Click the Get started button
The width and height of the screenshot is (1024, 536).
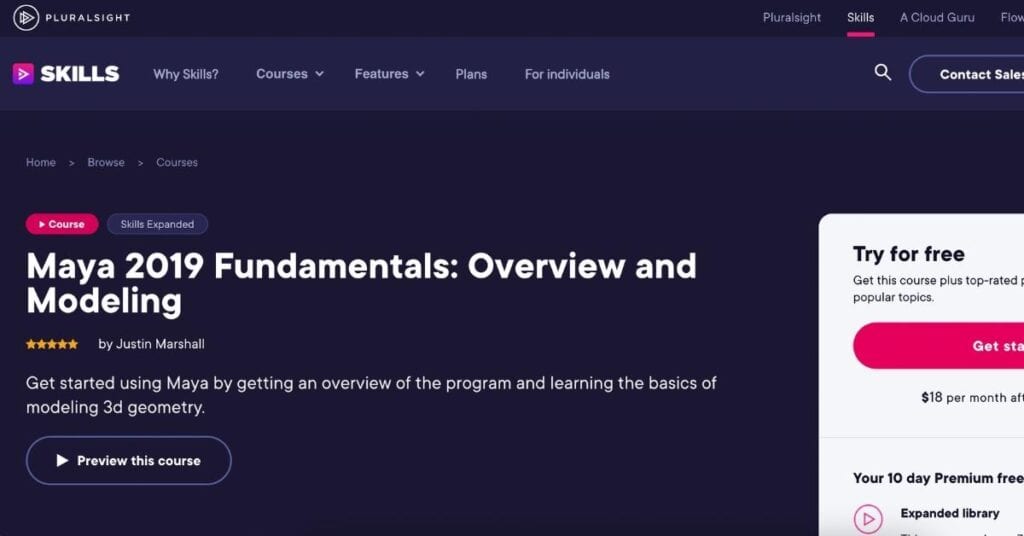coord(939,345)
